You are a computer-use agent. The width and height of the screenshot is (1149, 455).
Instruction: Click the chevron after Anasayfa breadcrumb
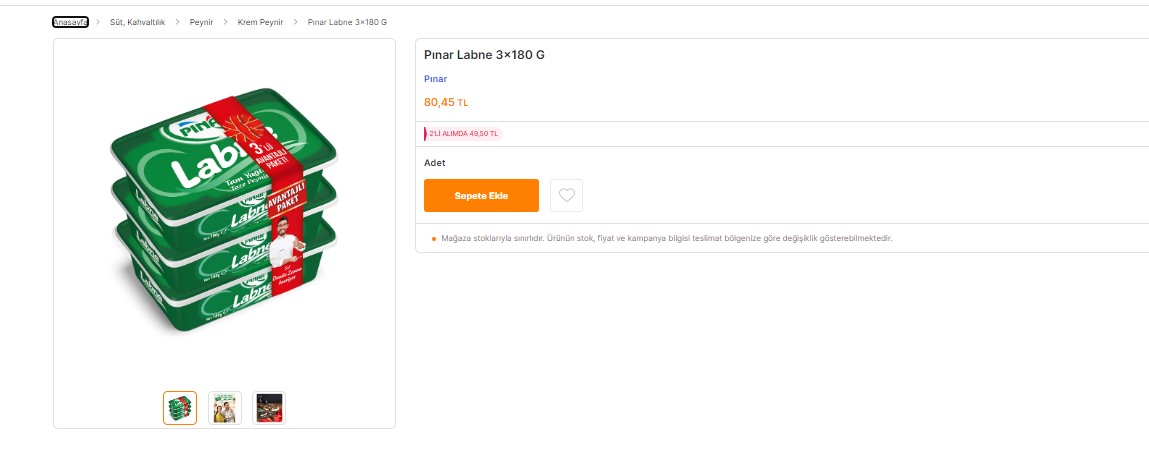pos(98,22)
